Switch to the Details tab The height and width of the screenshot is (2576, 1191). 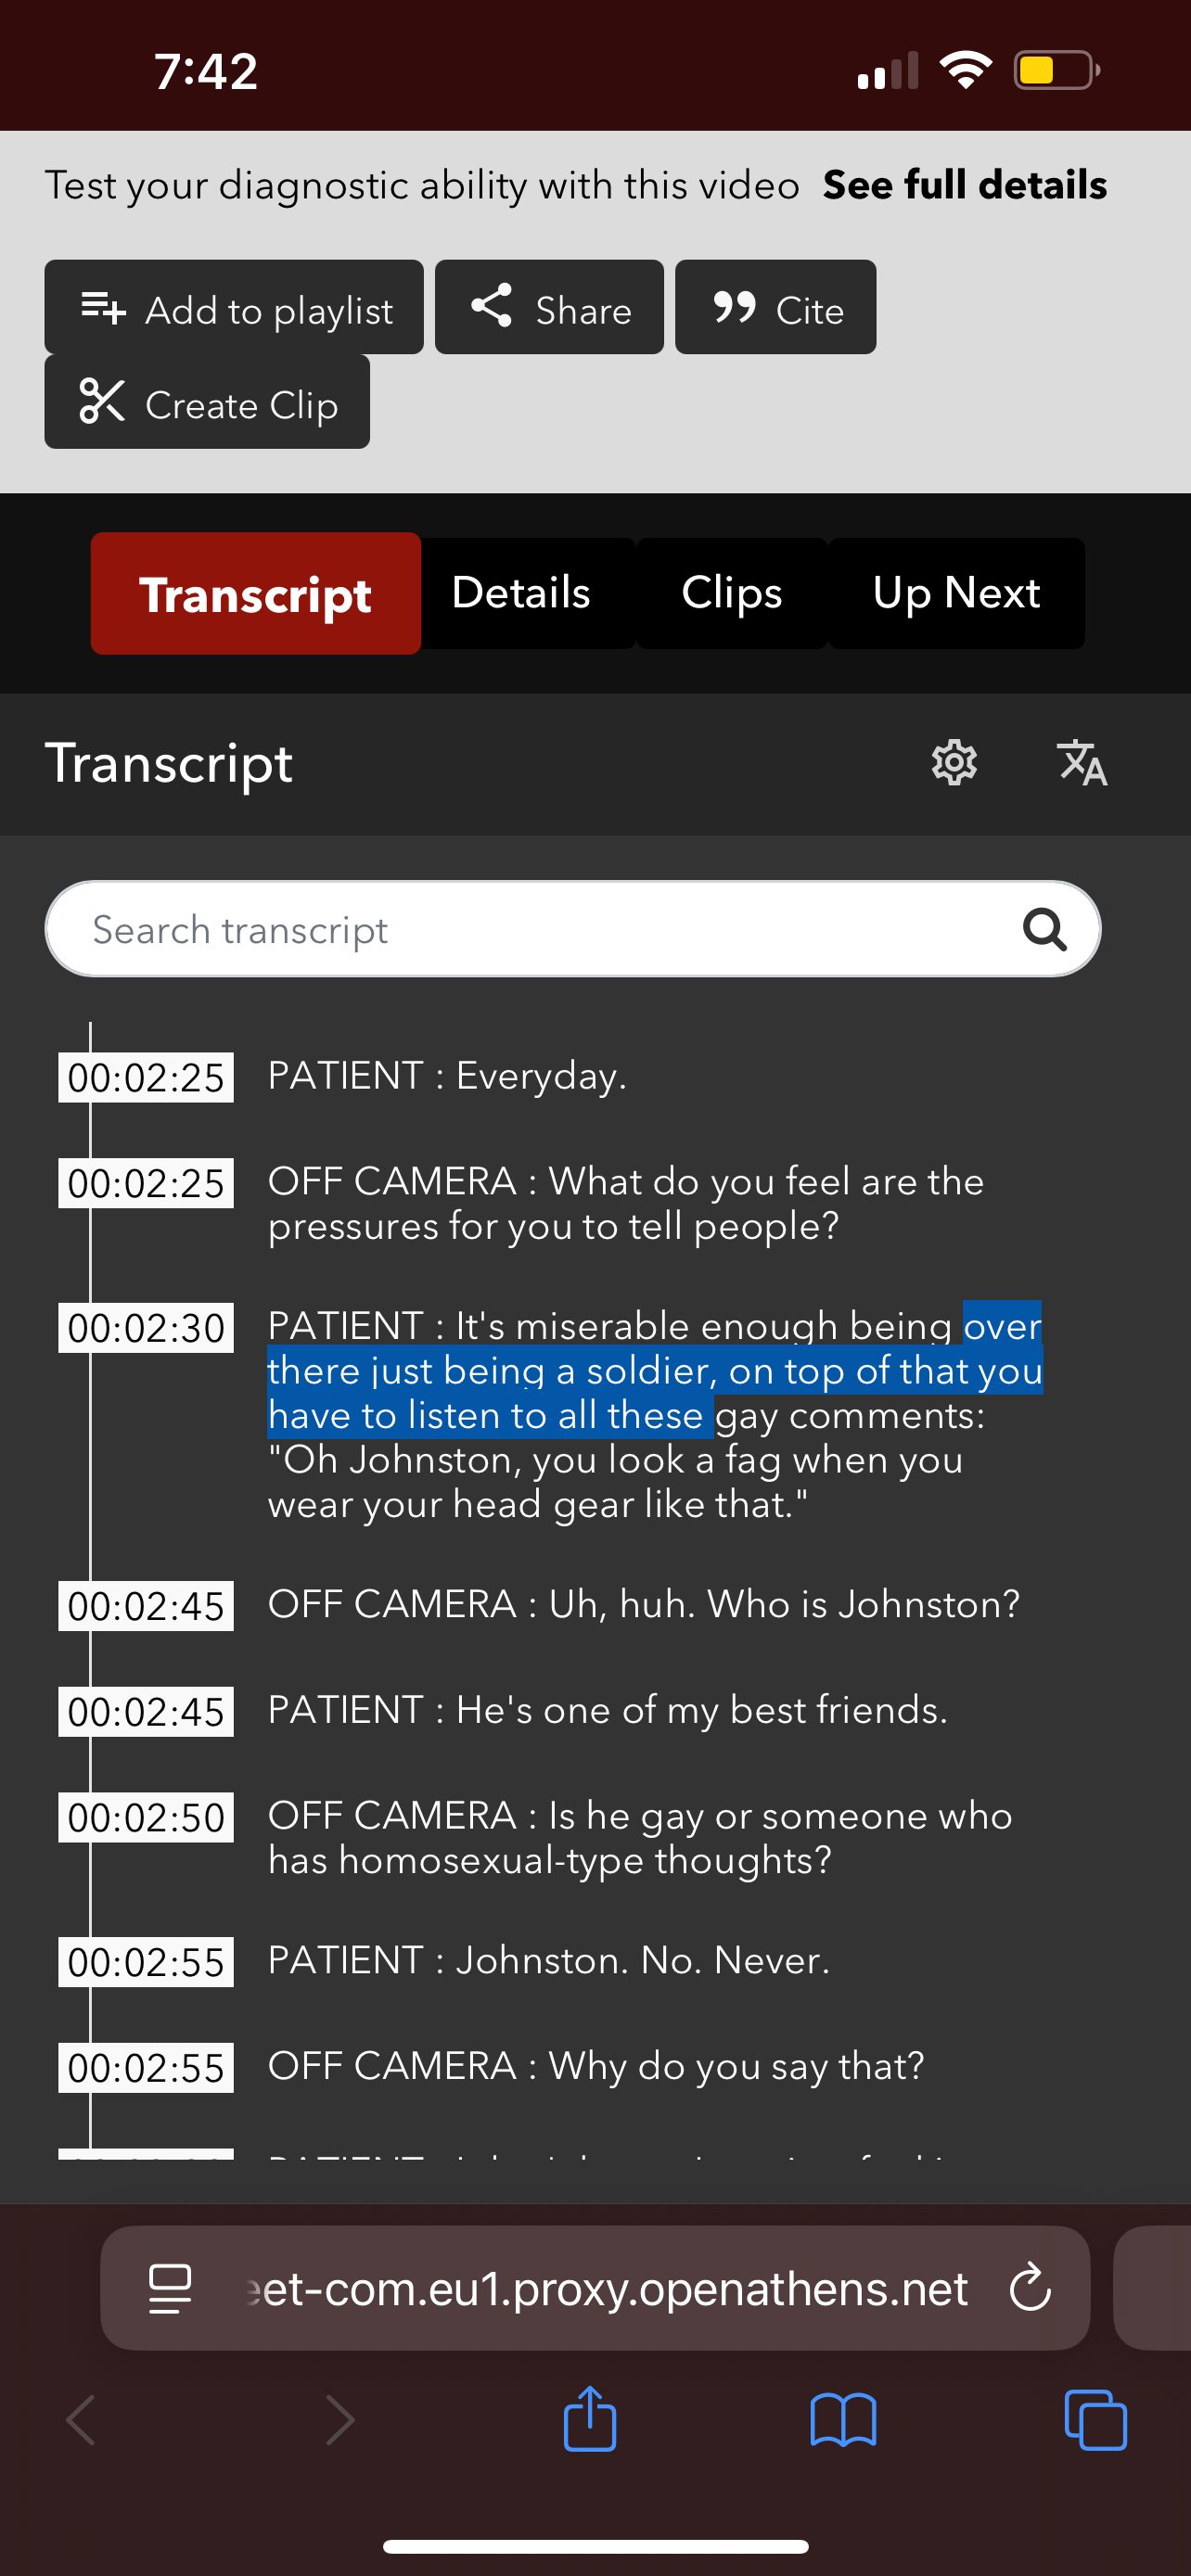coord(521,593)
